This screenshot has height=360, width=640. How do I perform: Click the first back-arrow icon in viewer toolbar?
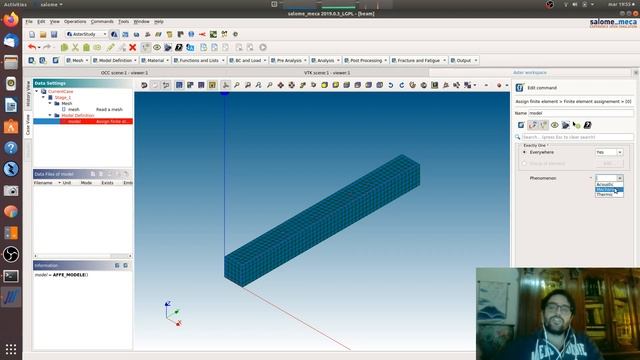pos(144,85)
